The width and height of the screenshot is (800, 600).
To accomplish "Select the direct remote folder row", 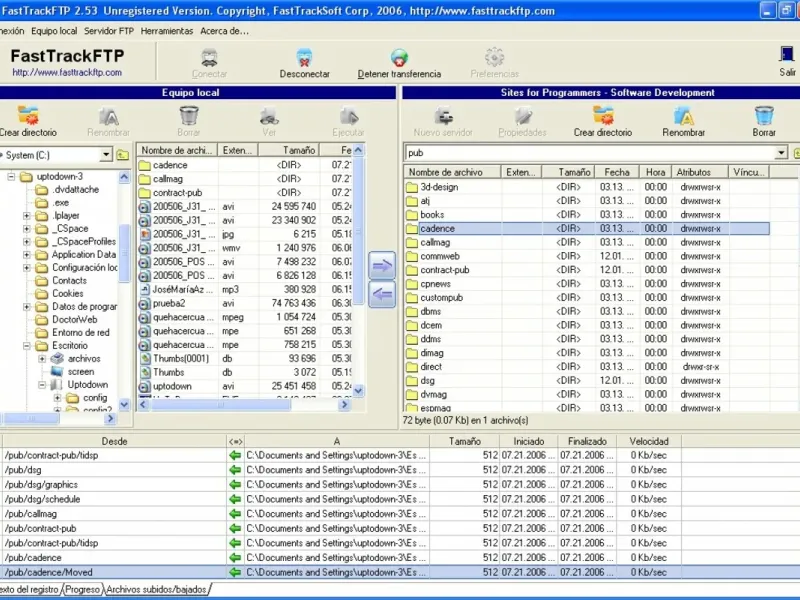I will click(x=587, y=367).
